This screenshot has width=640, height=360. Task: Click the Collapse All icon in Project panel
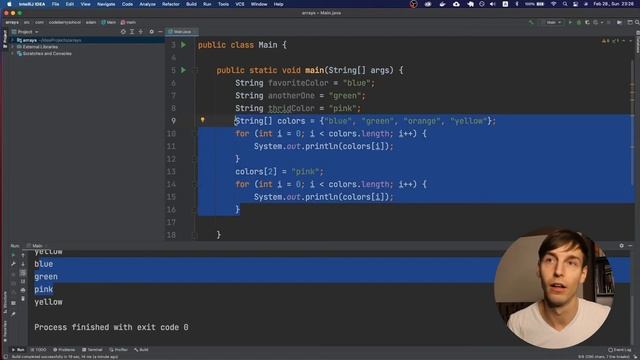(x=141, y=31)
